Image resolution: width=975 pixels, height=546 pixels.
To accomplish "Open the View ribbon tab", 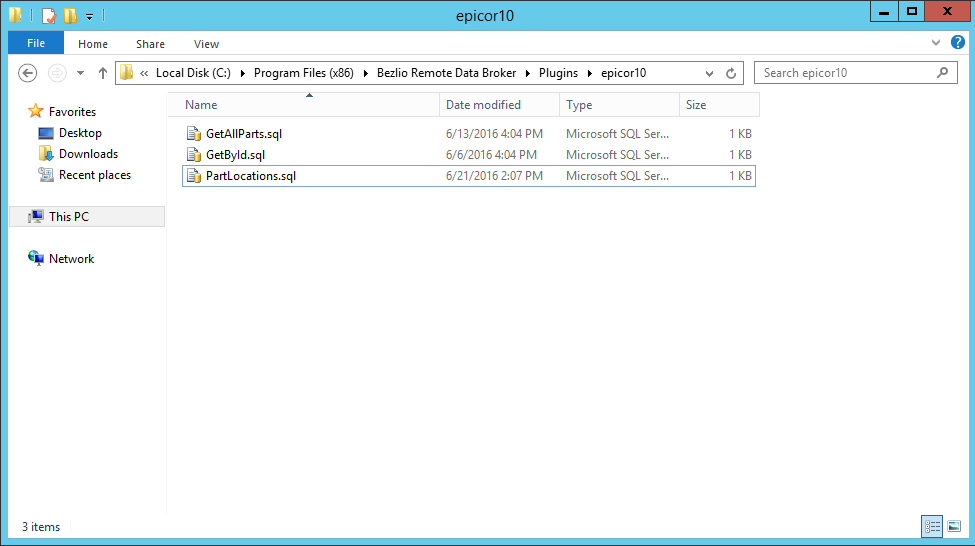I will [206, 44].
